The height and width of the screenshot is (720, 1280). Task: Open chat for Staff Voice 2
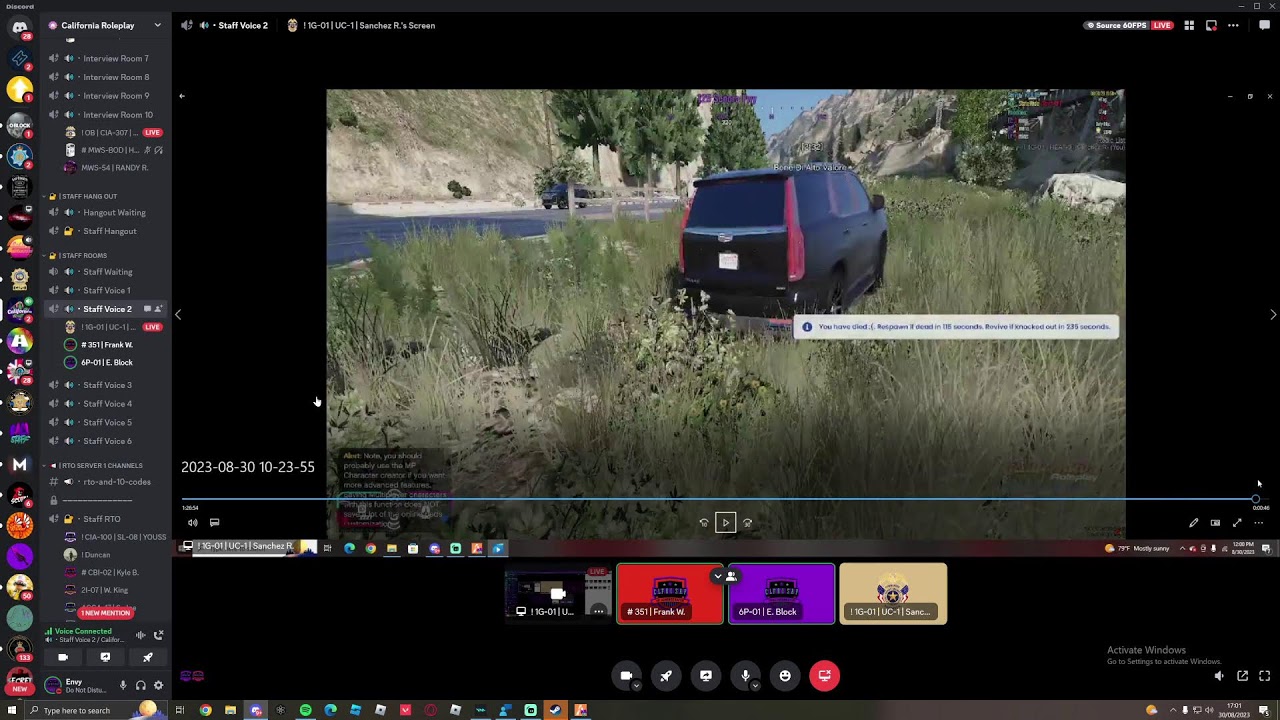coord(147,309)
